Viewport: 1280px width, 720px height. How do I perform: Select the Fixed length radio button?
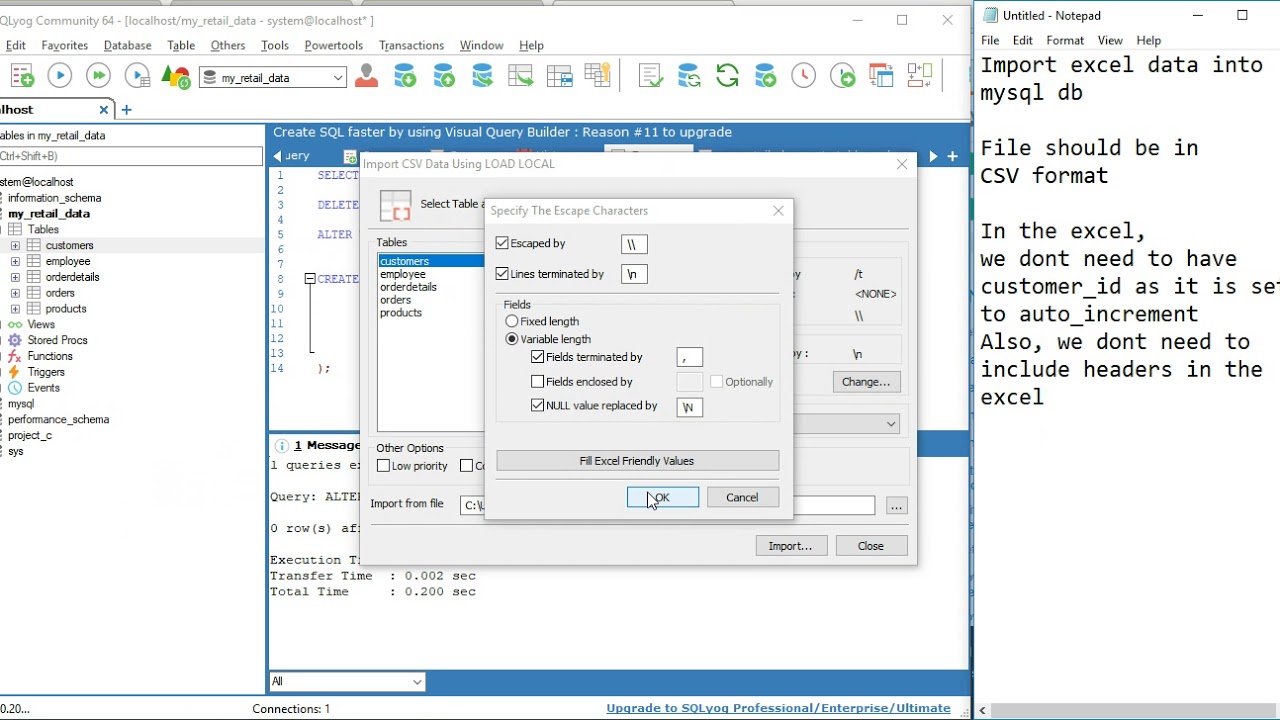[x=512, y=322]
